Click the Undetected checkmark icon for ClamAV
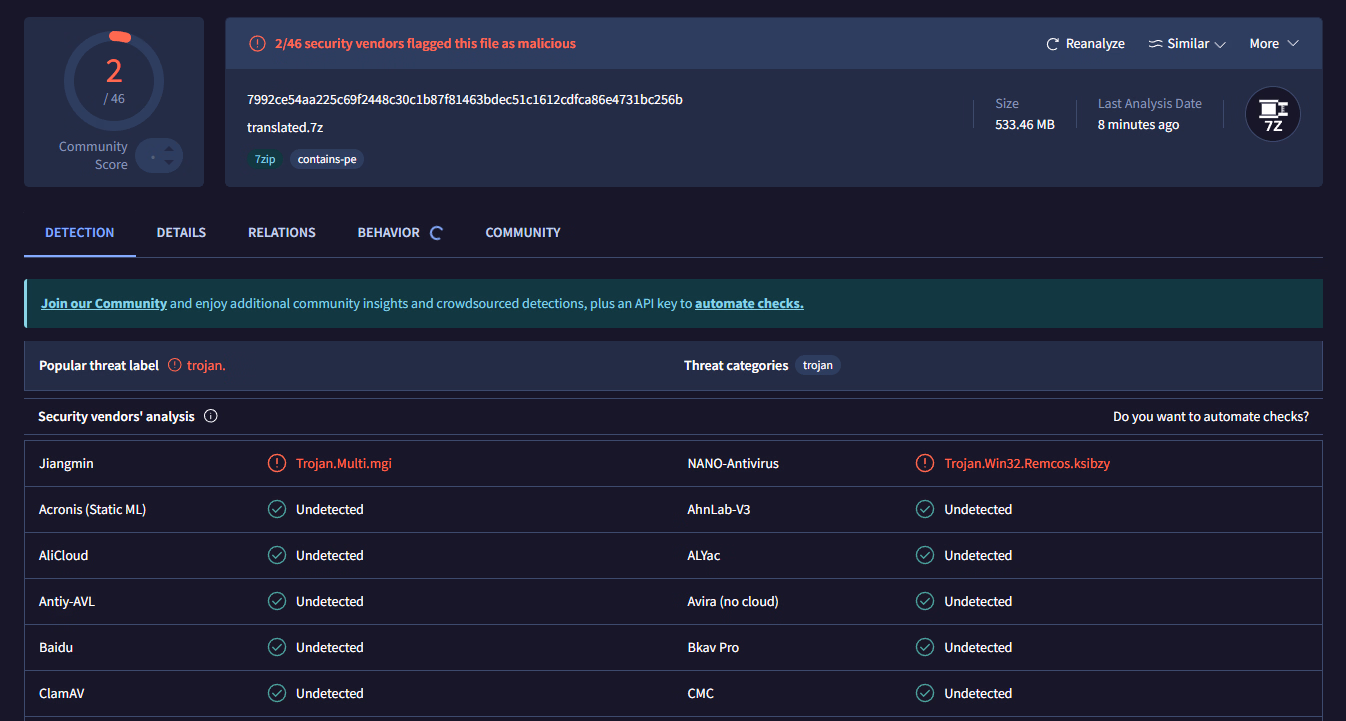The width and height of the screenshot is (1346, 721). click(277, 693)
